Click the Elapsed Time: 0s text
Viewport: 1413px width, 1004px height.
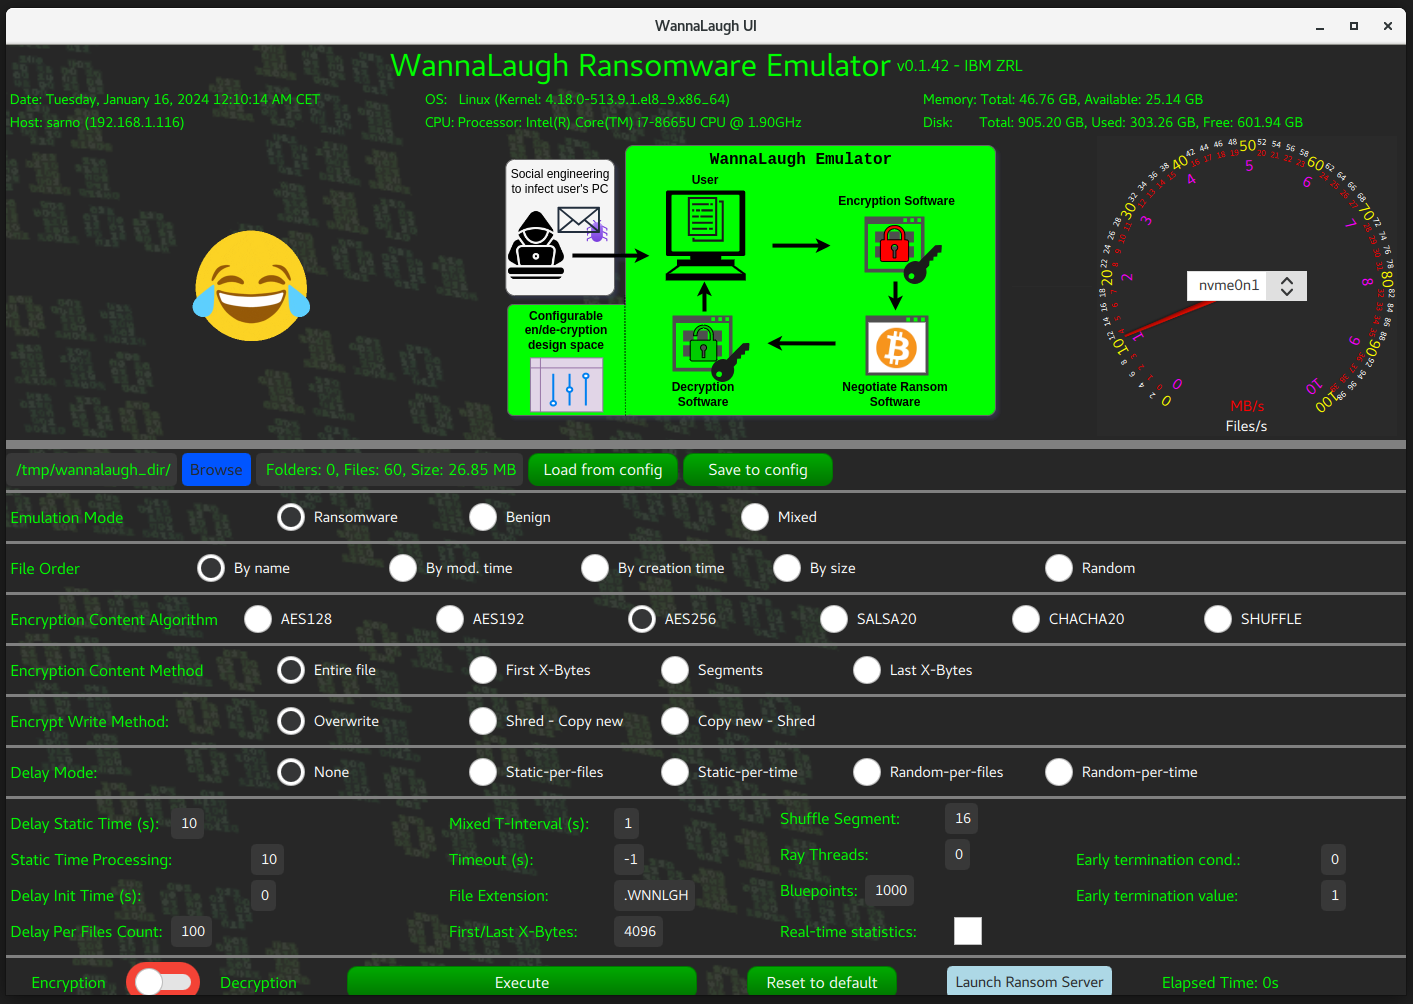(1220, 983)
